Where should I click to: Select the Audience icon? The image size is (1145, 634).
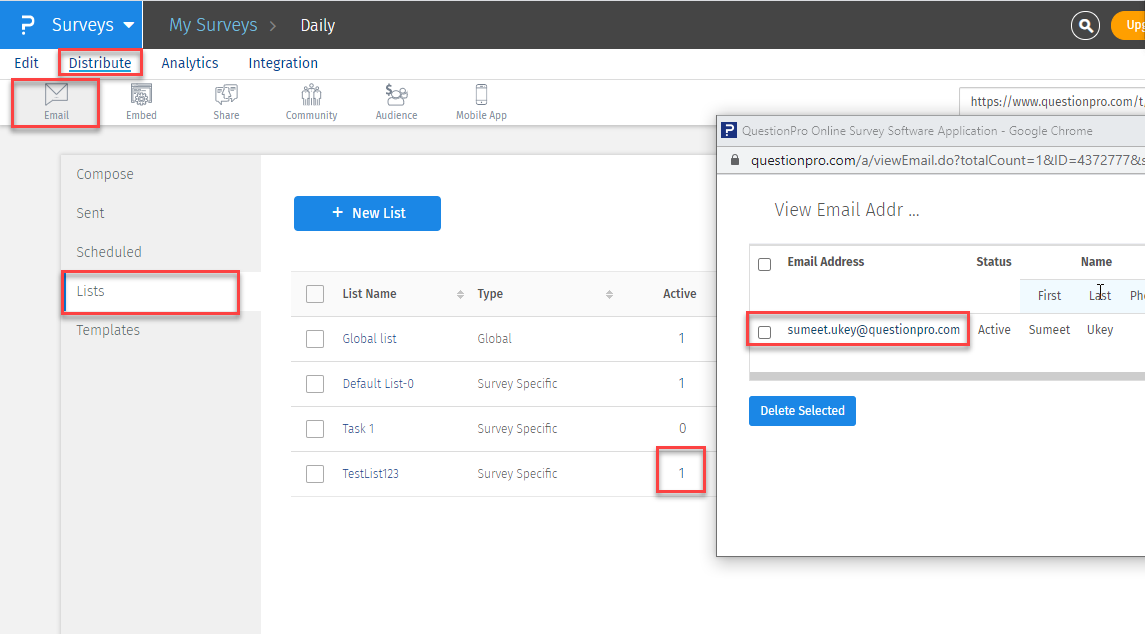[396, 96]
